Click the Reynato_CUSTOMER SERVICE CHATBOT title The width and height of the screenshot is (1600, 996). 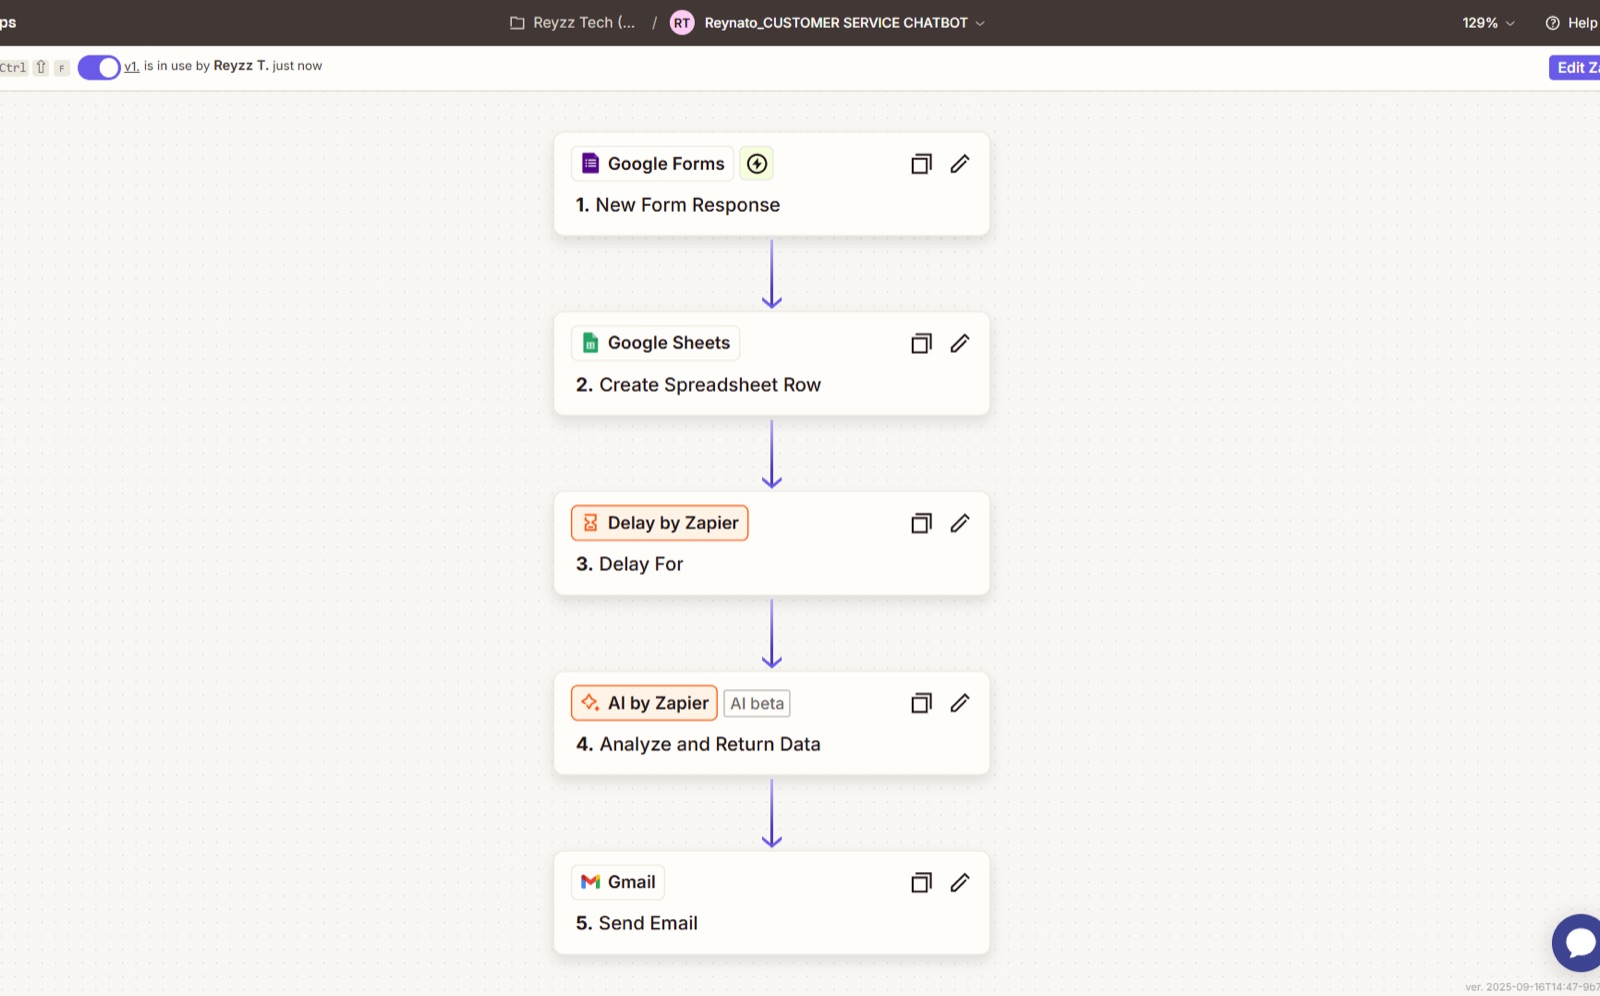pos(836,23)
